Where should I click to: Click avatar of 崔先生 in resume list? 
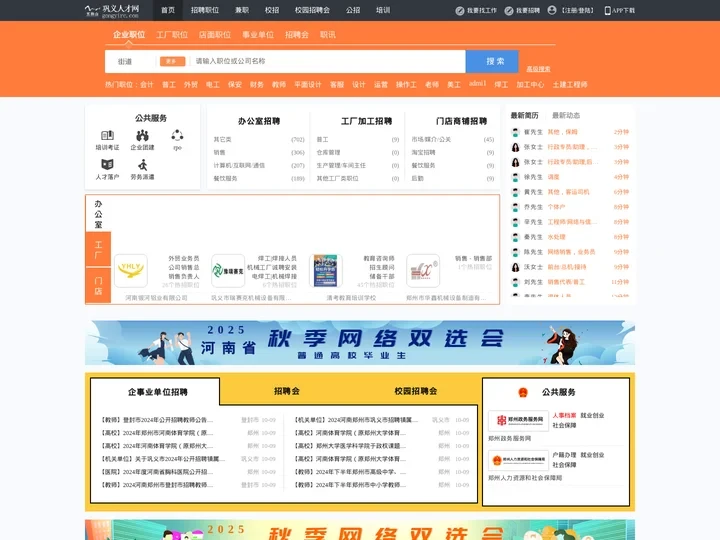pos(516,132)
